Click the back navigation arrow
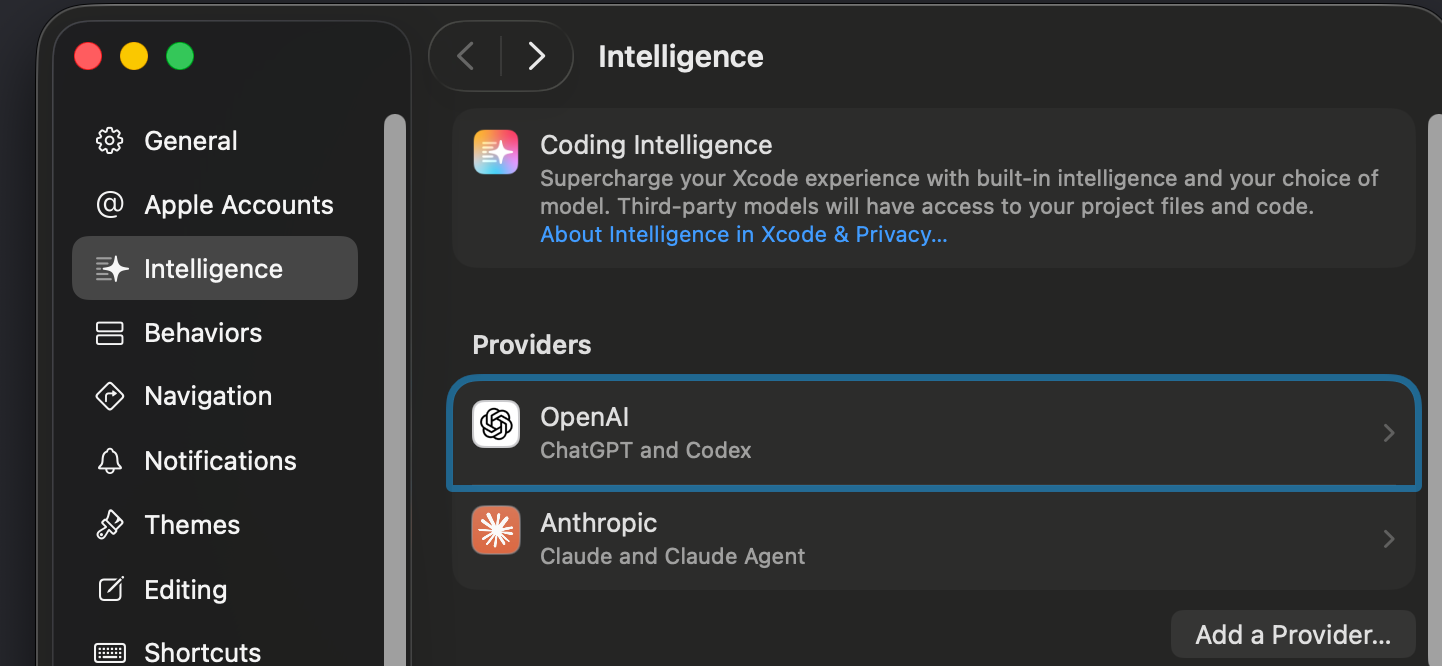 [x=464, y=56]
